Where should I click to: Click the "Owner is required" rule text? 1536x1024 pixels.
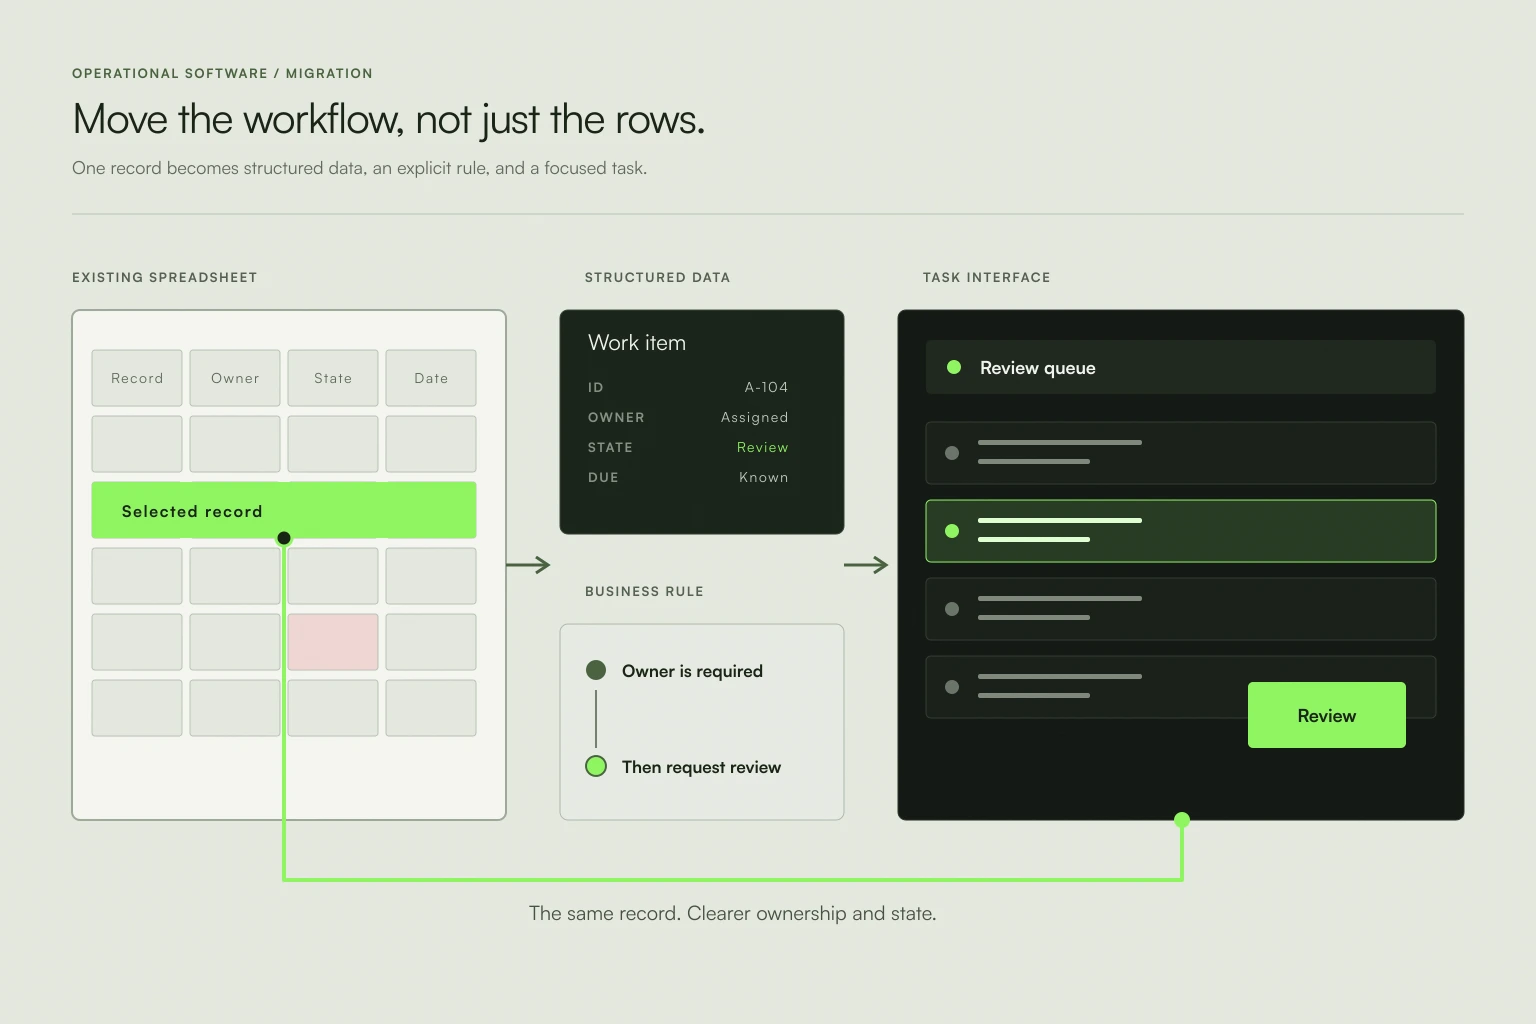pyautogui.click(x=692, y=671)
